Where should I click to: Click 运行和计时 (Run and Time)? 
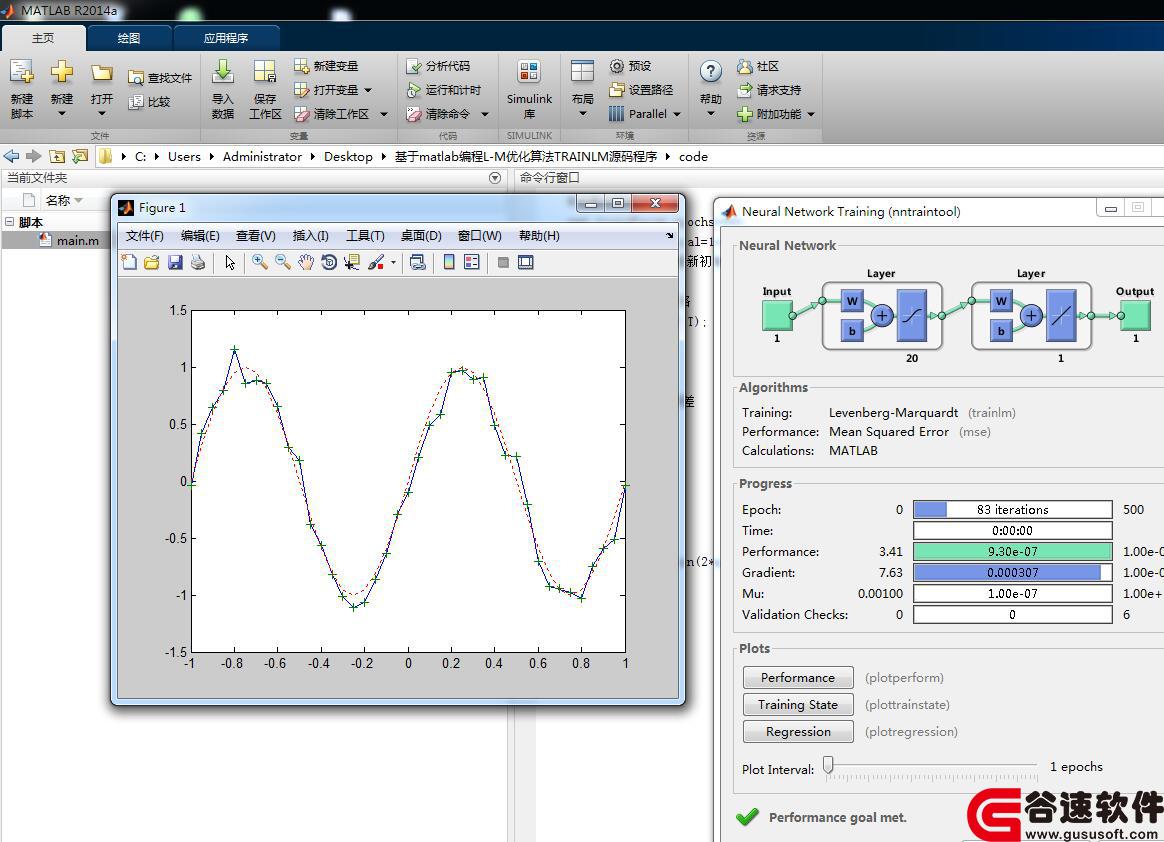point(444,90)
